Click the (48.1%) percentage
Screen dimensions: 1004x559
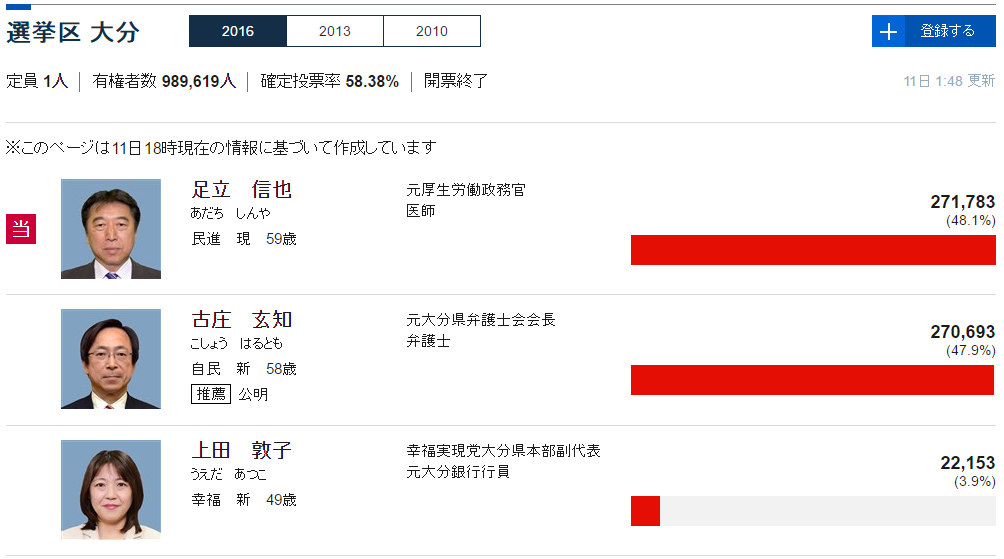click(x=971, y=220)
